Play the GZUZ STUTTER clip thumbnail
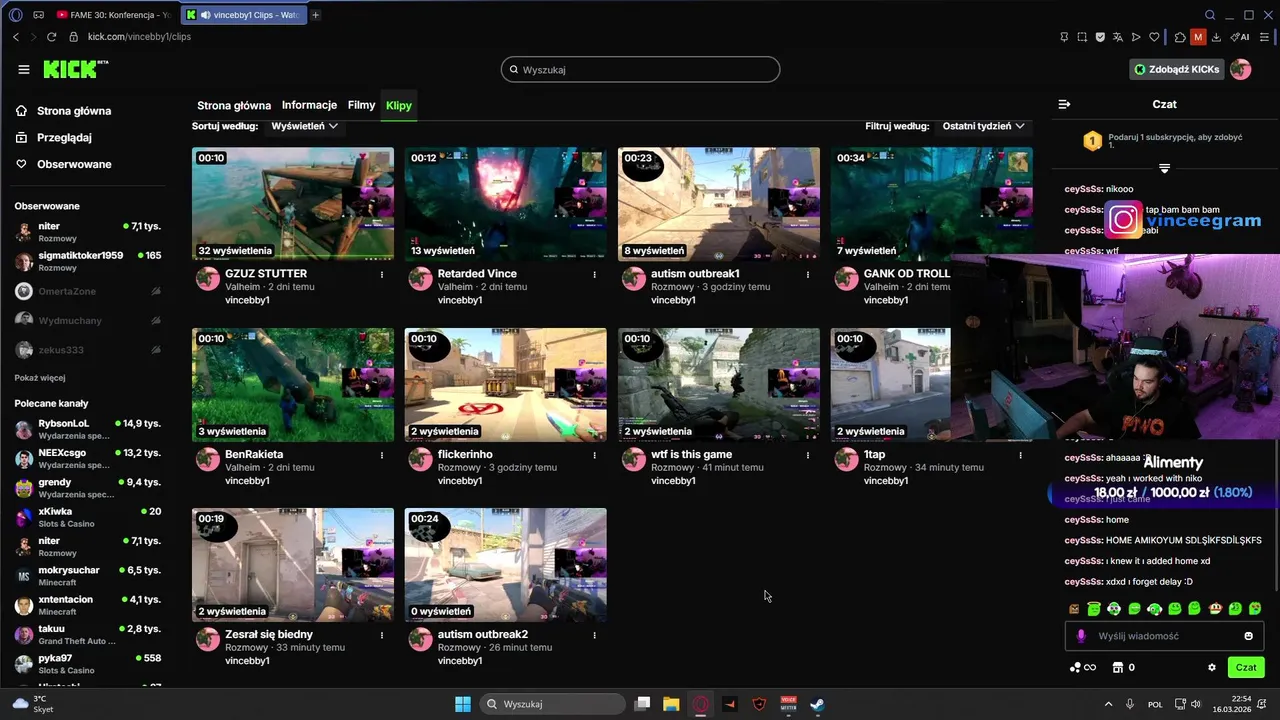Screen dimensions: 1280x720 pyautogui.click(x=293, y=204)
